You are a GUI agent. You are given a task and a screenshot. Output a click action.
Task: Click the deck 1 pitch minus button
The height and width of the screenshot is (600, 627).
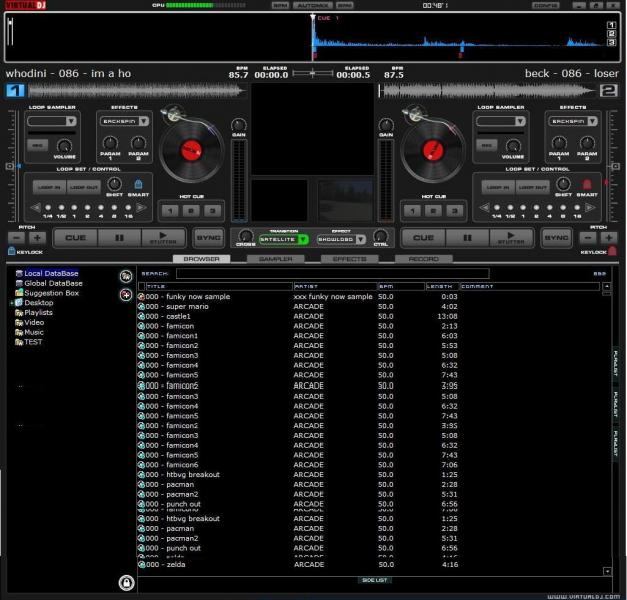tap(16, 238)
